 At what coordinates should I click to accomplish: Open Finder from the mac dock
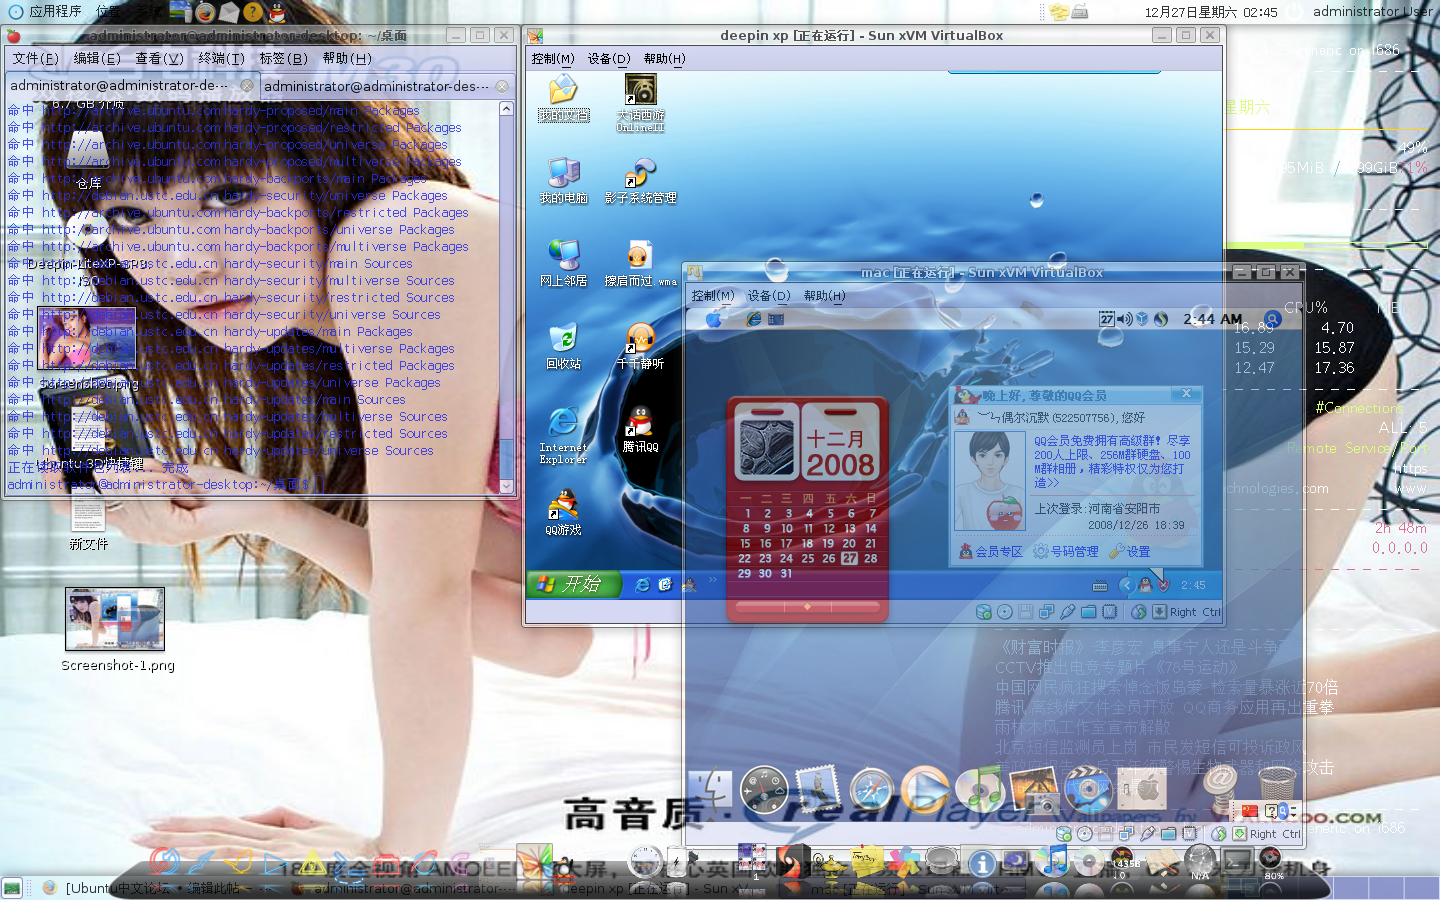711,790
